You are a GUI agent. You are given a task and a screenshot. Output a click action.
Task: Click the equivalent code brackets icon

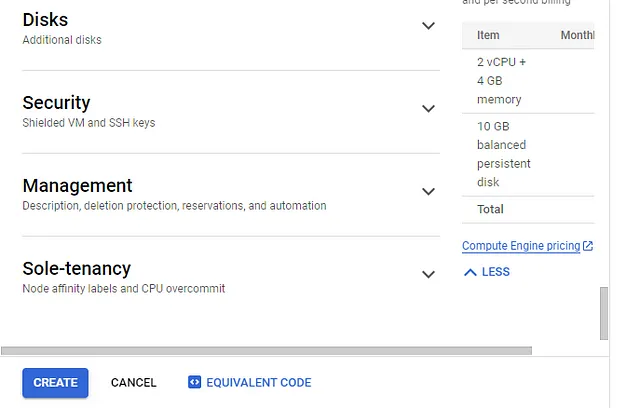pos(194,382)
